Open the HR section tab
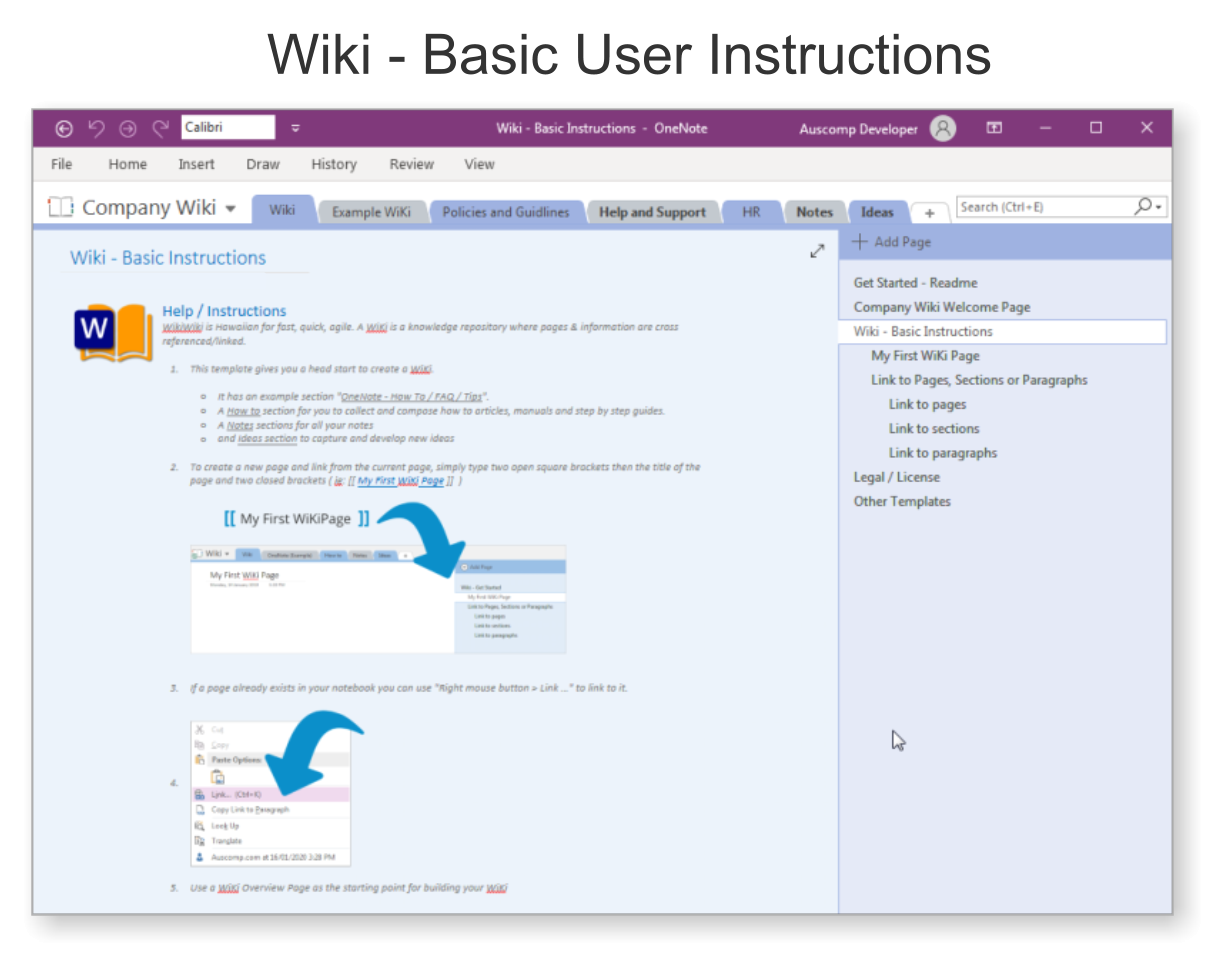 (x=751, y=212)
